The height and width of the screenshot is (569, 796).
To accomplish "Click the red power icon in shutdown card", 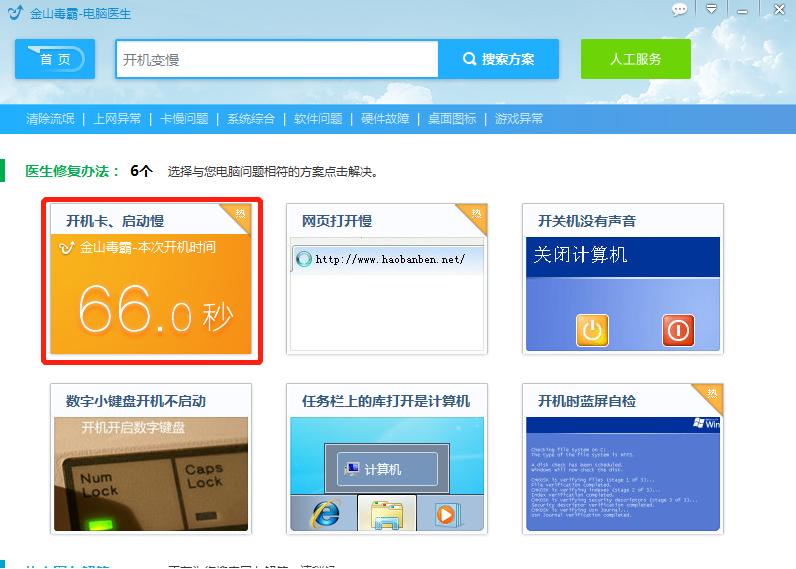I will (x=678, y=330).
